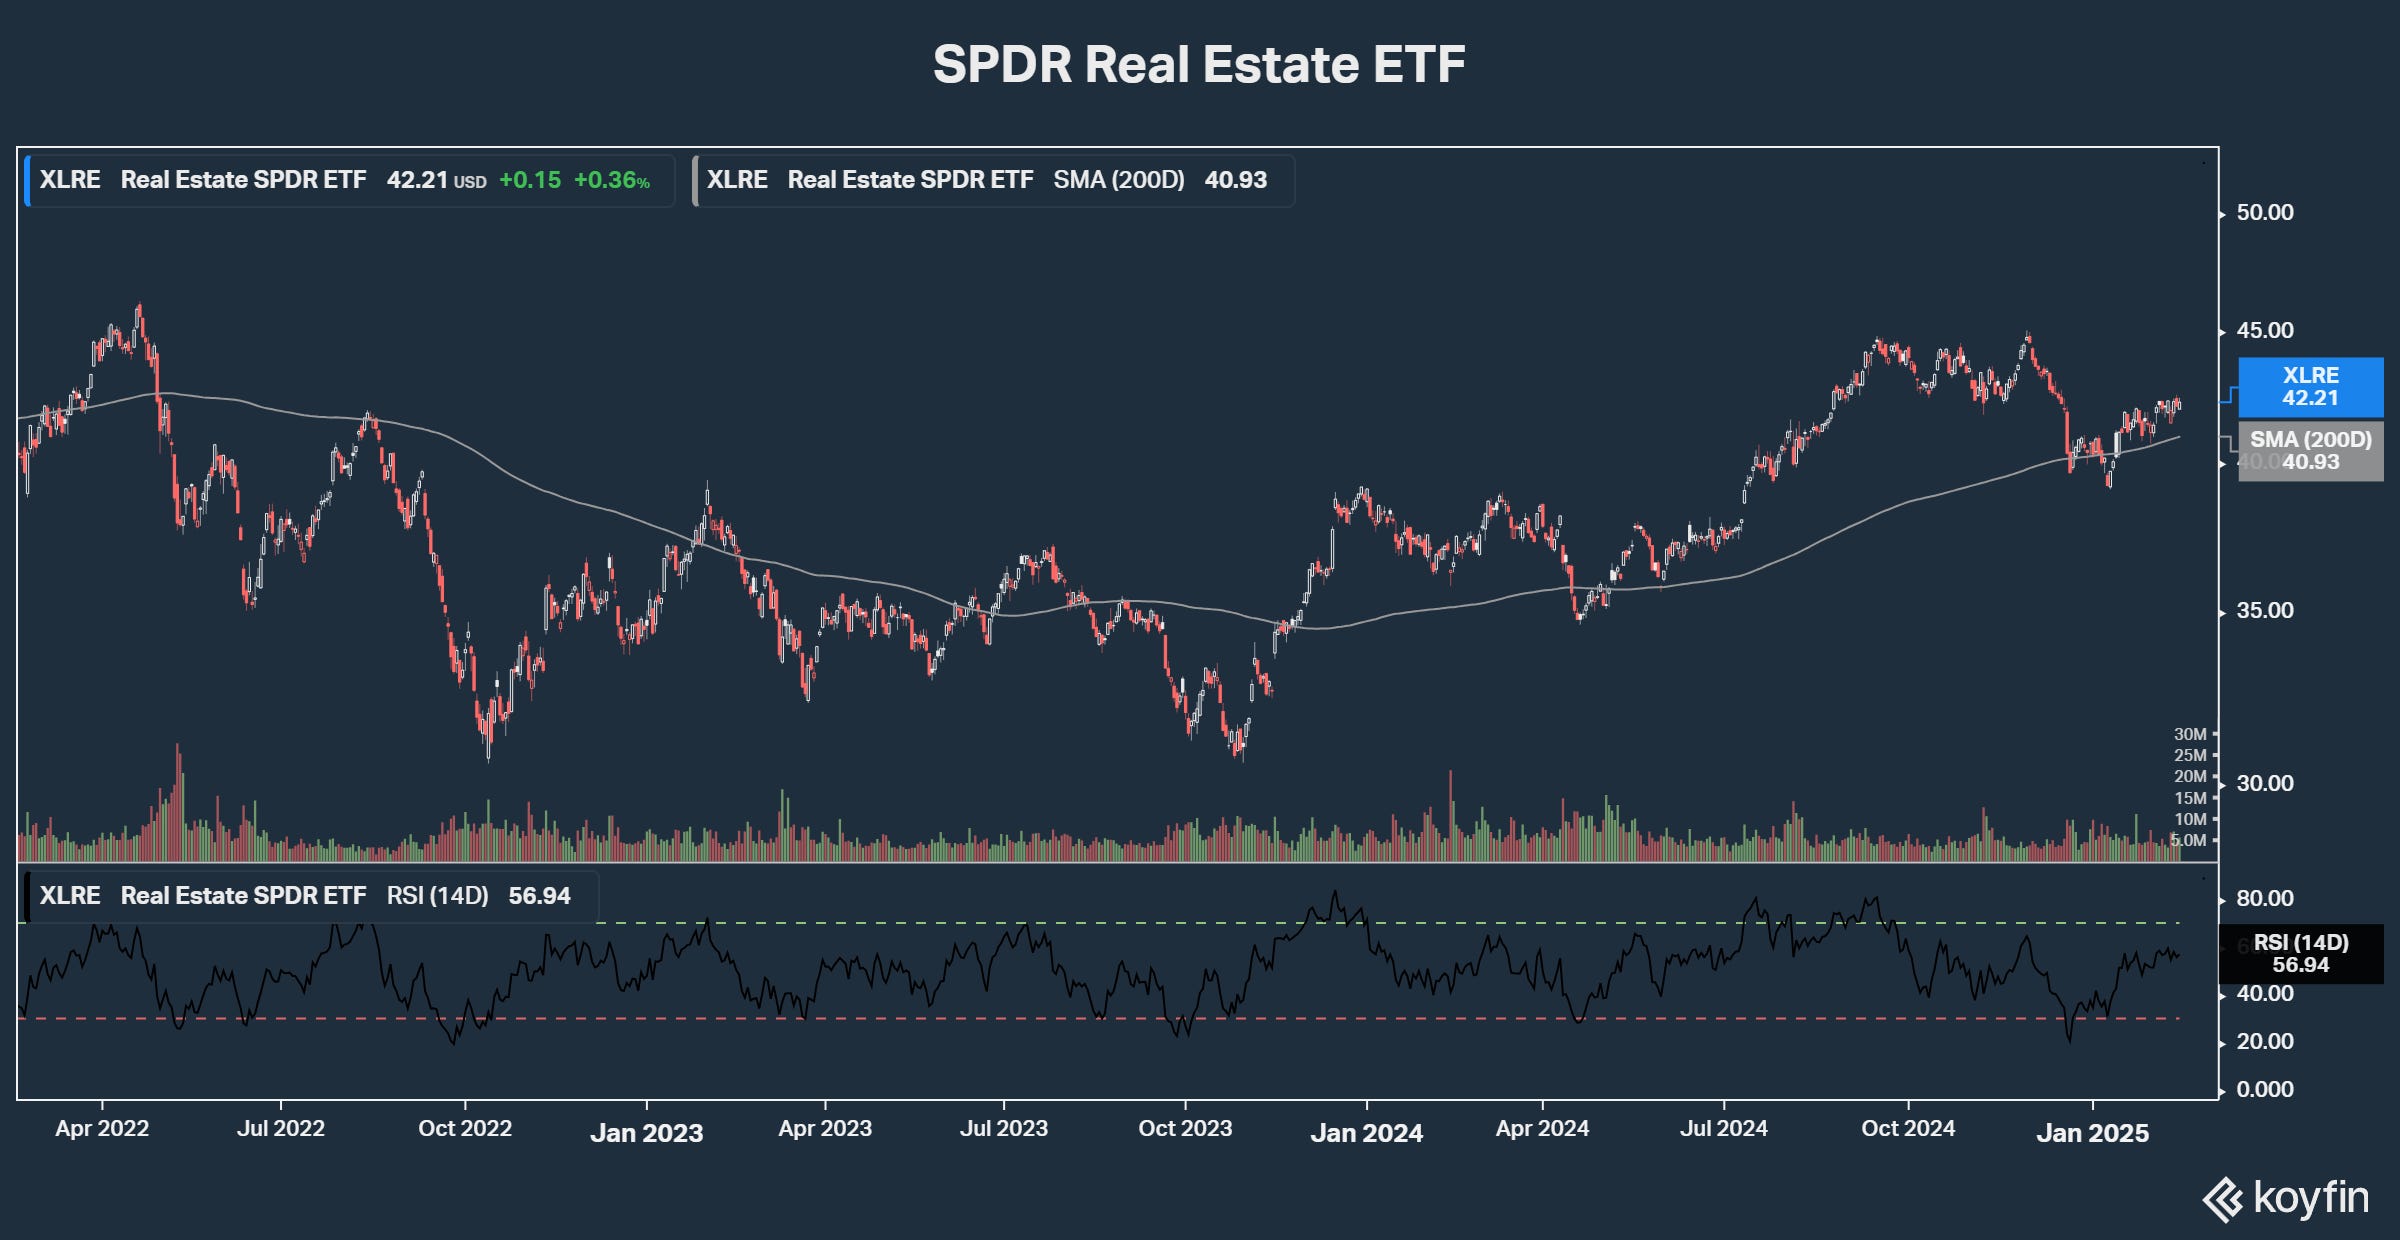Click the koyfin logo
This screenshot has height=1240, width=2400.
(2285, 1198)
